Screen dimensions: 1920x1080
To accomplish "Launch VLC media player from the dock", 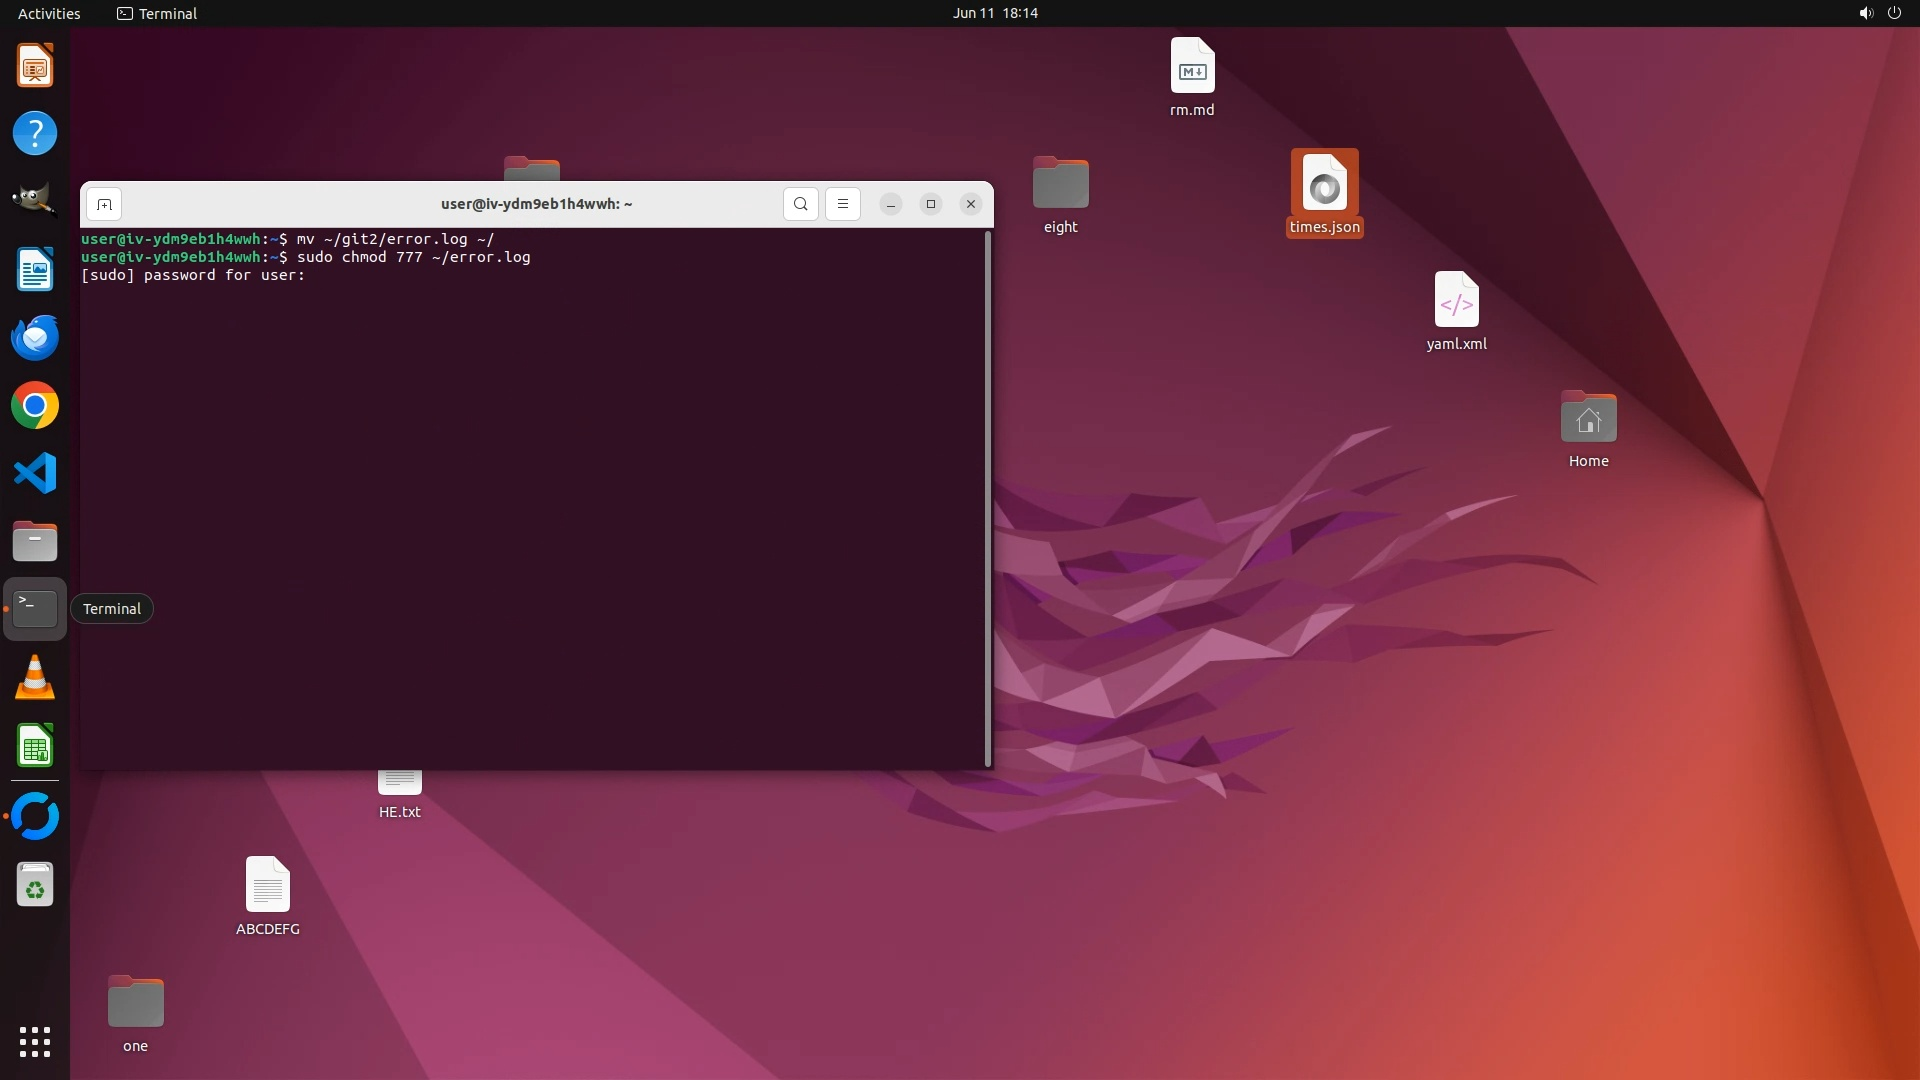I will (x=35, y=678).
